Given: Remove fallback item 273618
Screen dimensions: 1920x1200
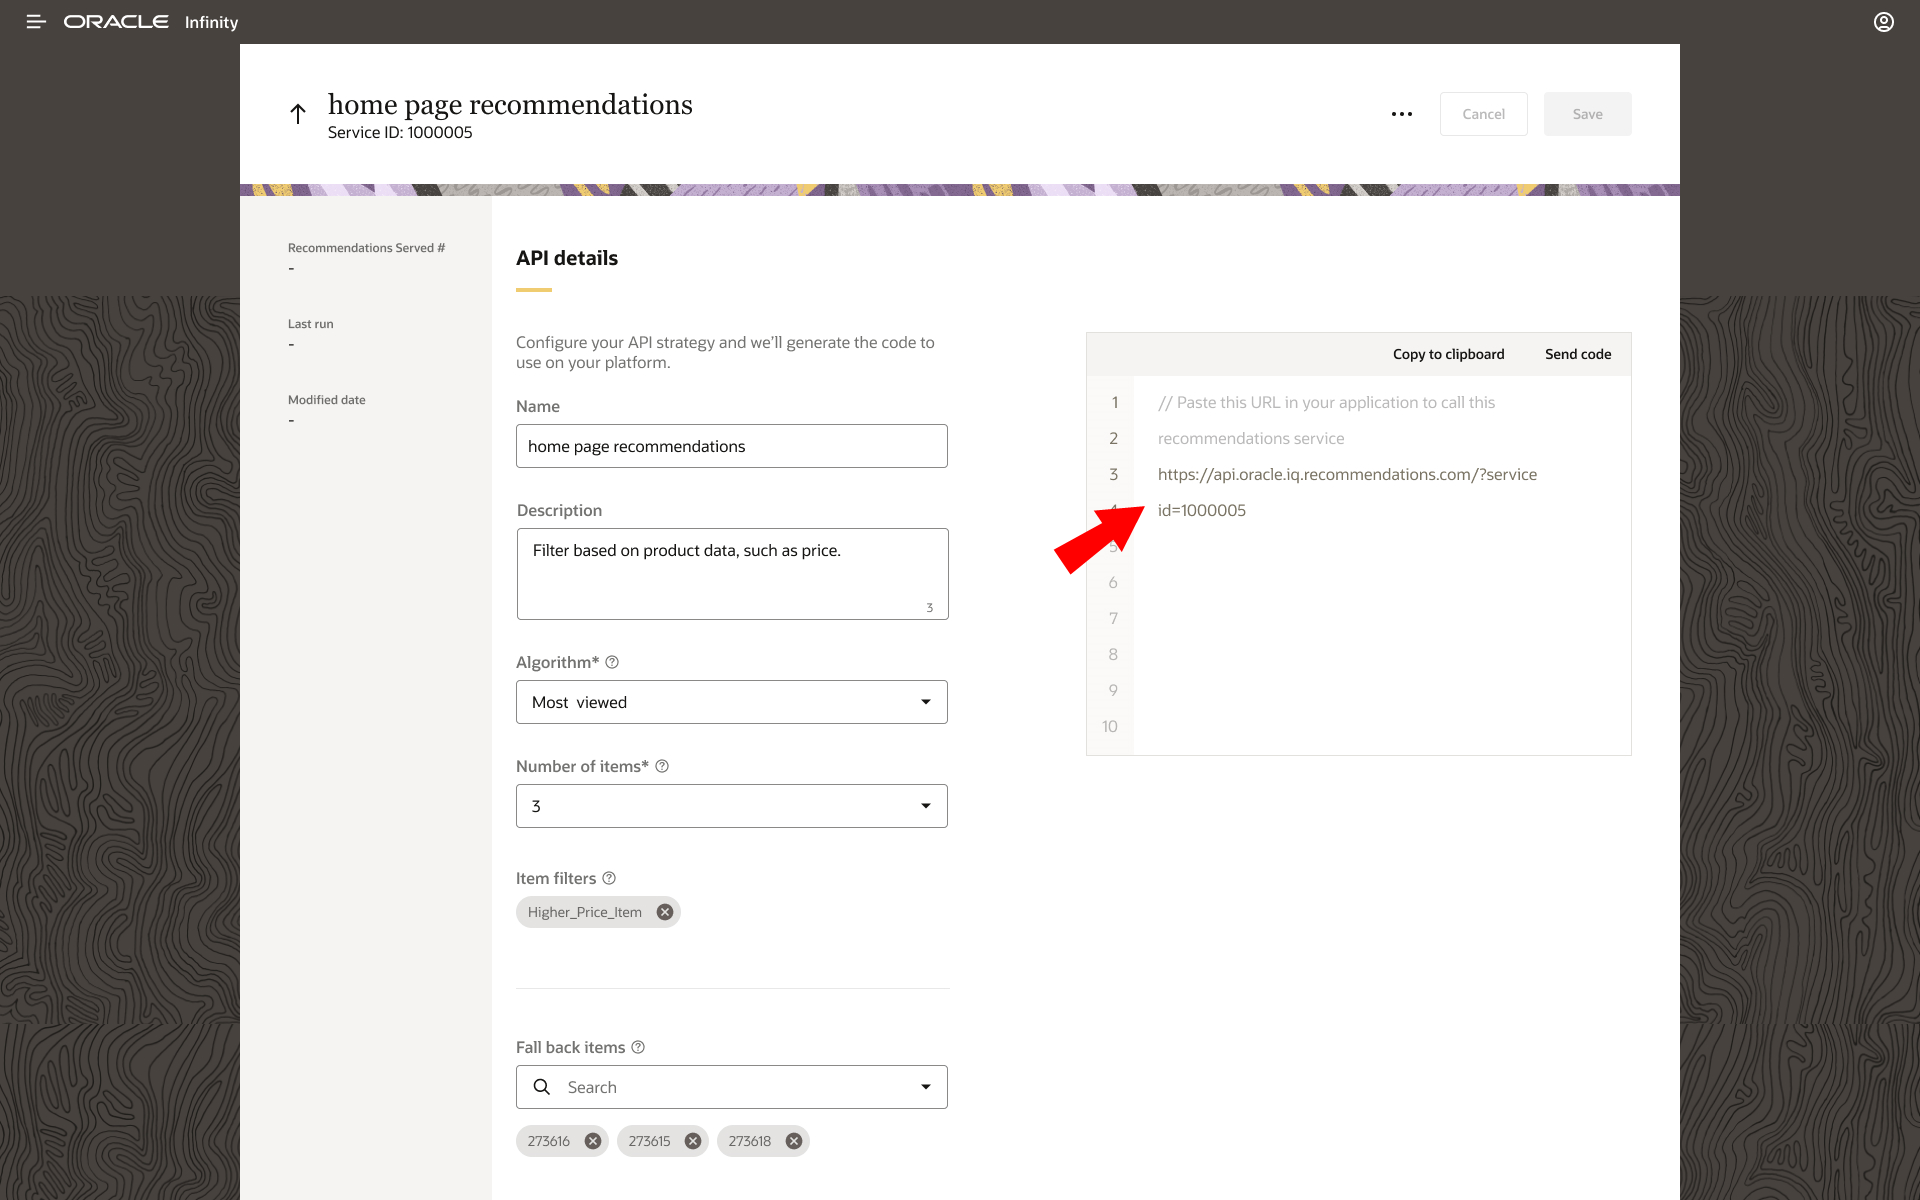Looking at the screenshot, I should click(x=794, y=1141).
